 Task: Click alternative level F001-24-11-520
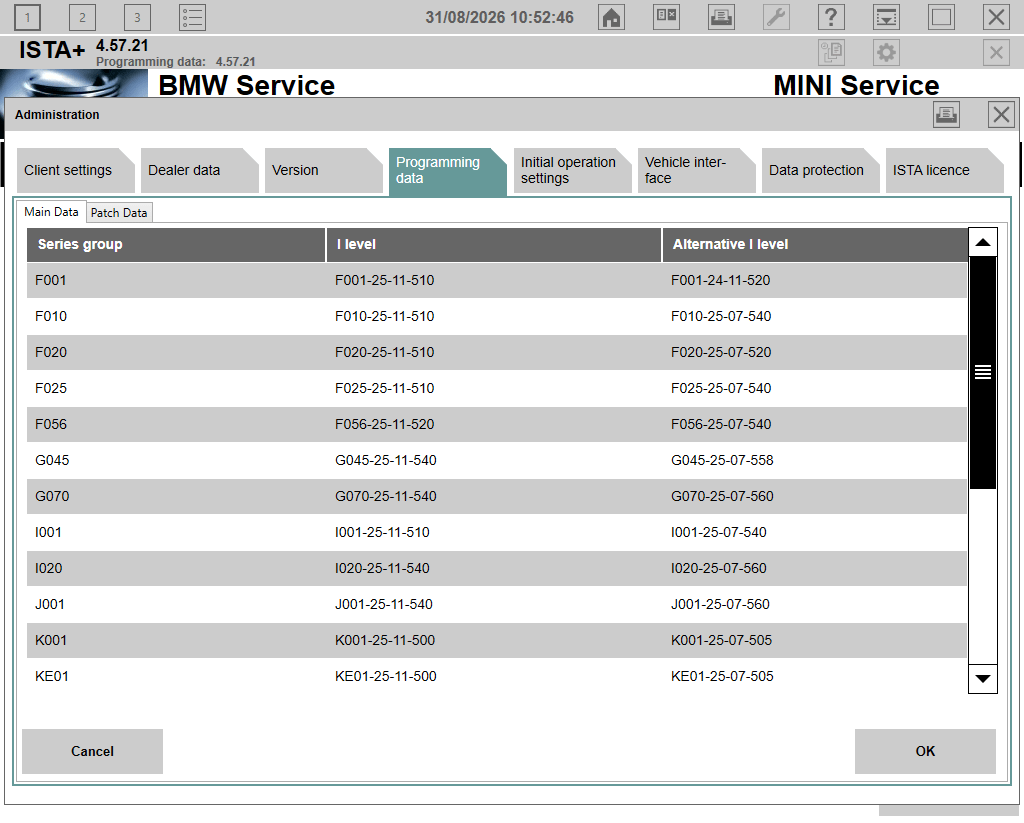click(721, 281)
